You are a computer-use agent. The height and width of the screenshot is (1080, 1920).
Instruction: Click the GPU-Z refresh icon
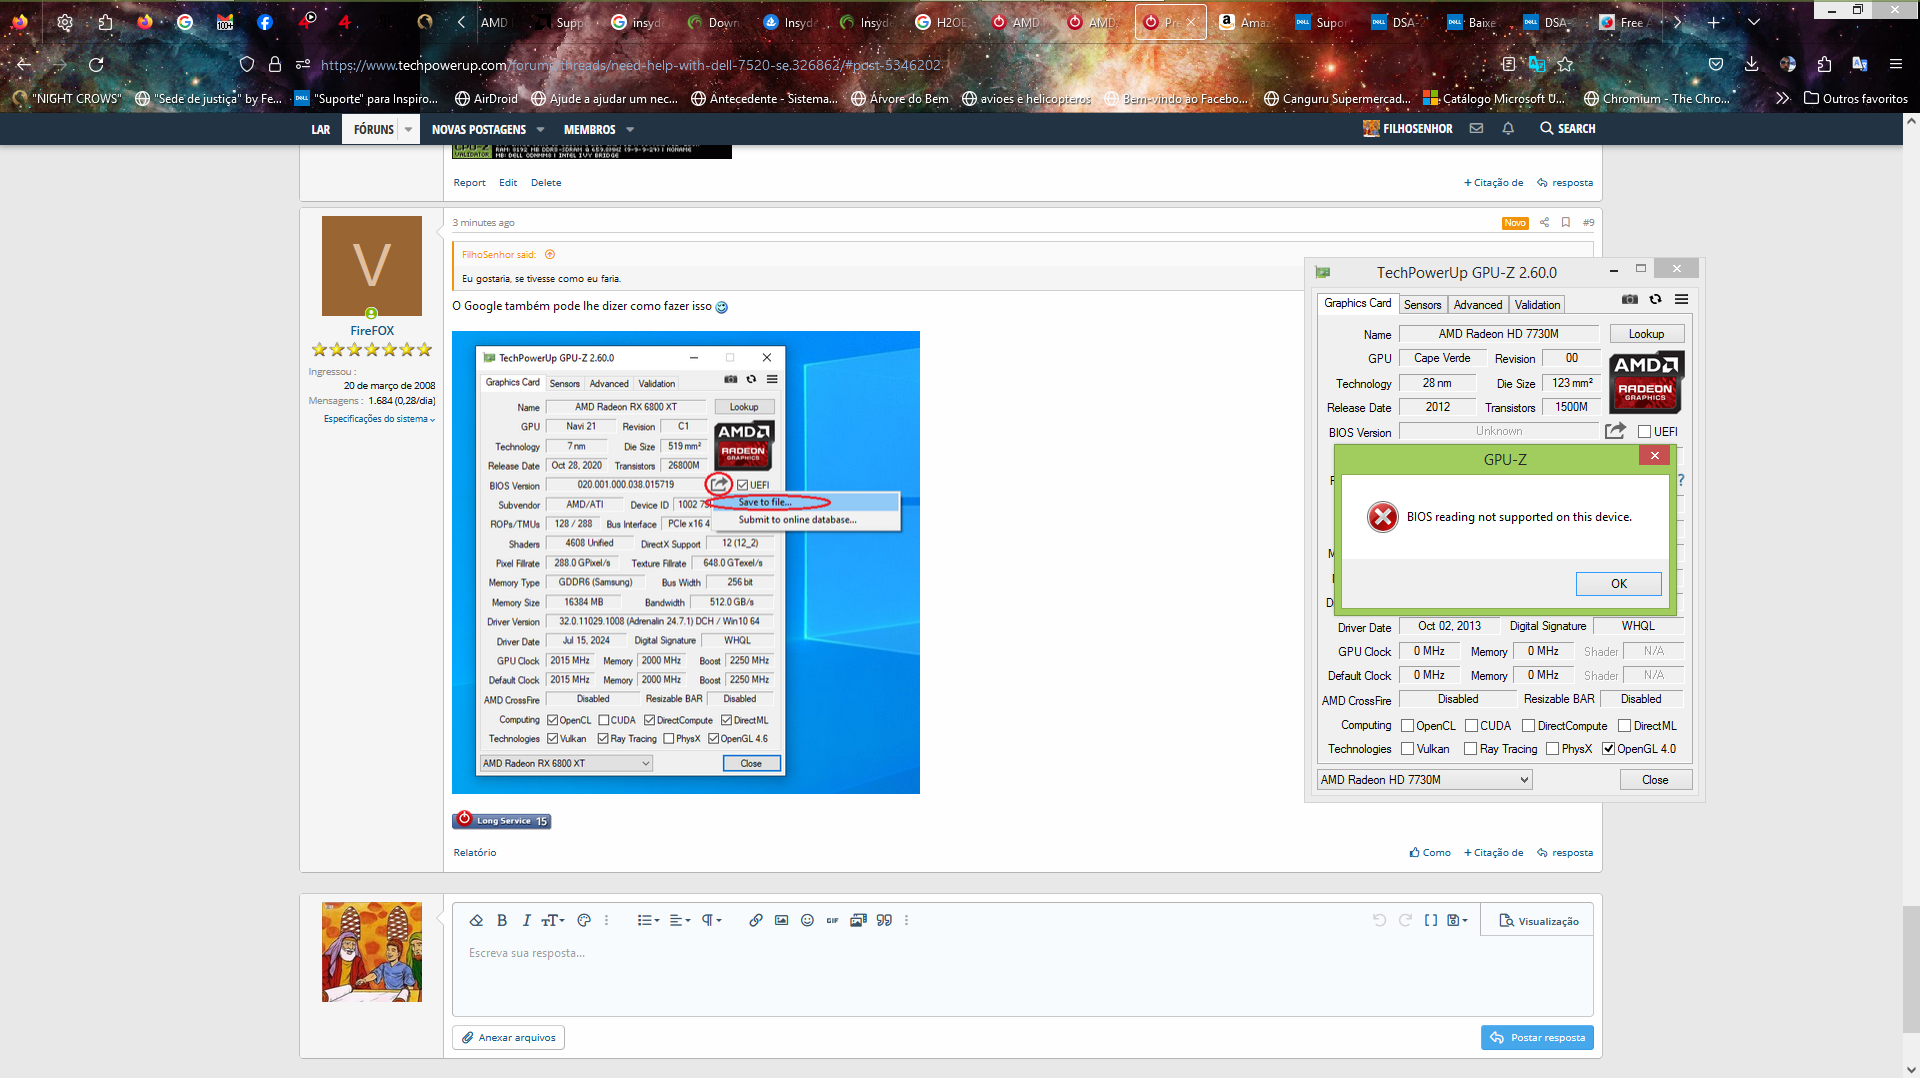1656,299
